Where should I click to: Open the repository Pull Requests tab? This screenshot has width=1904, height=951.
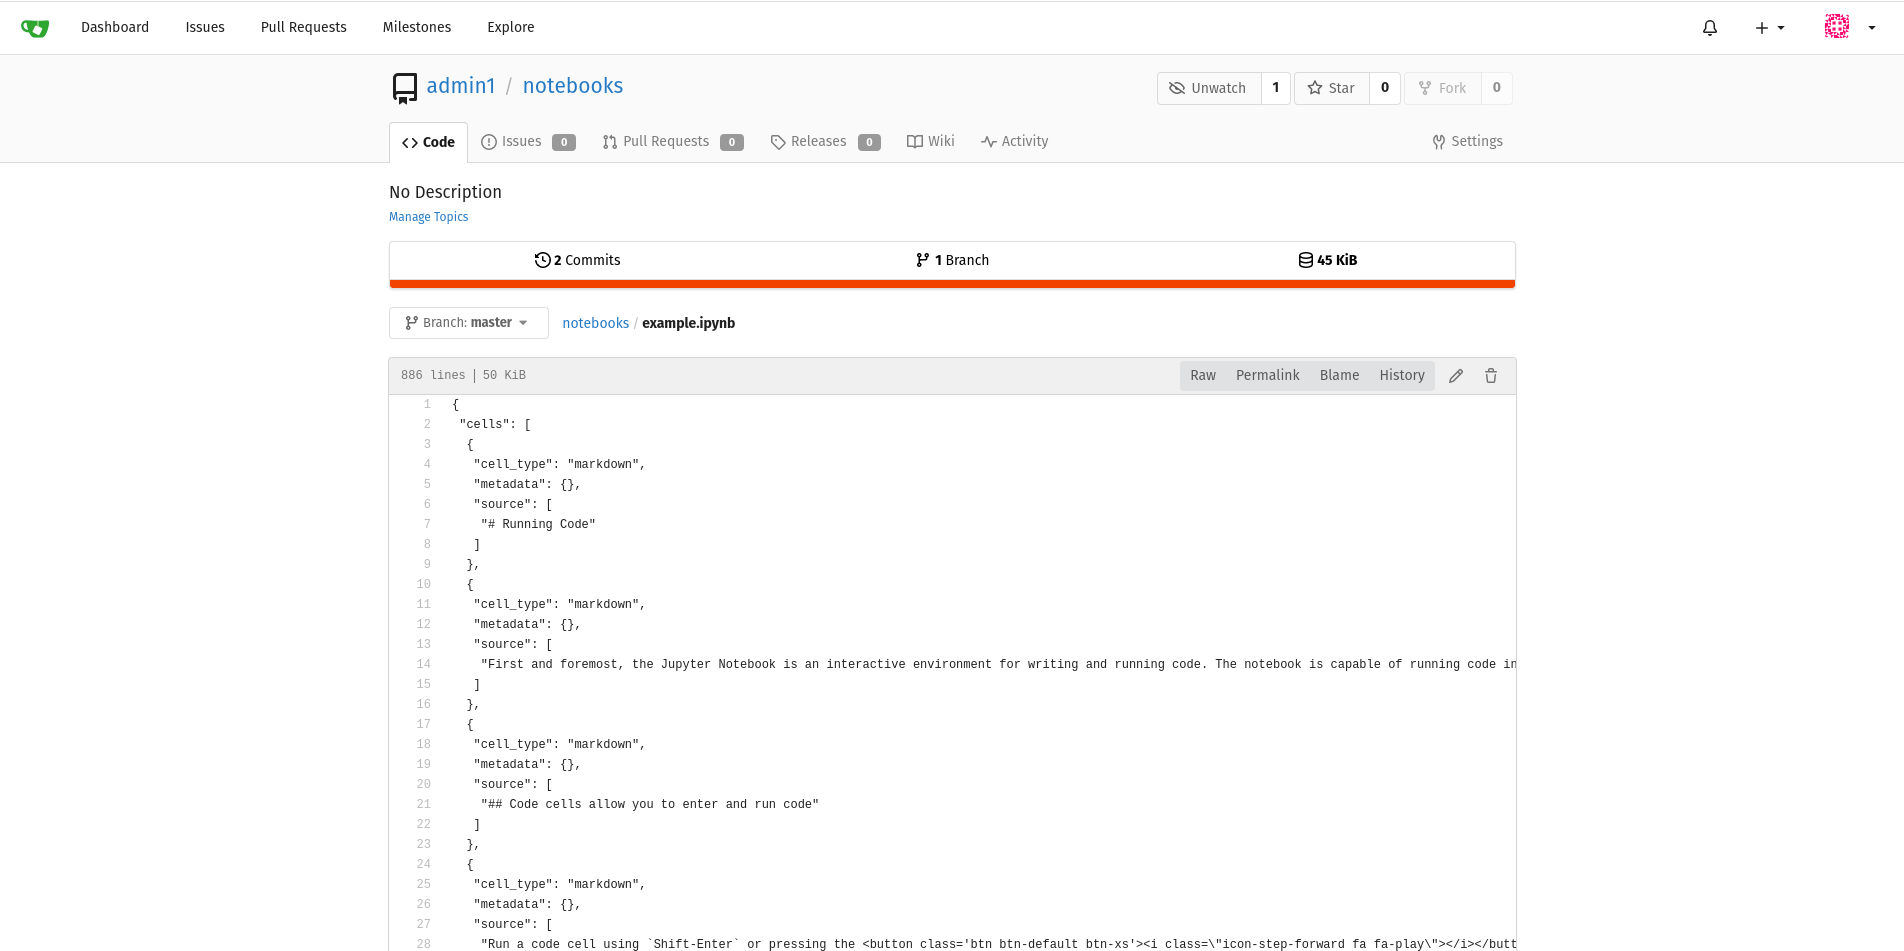(x=673, y=142)
